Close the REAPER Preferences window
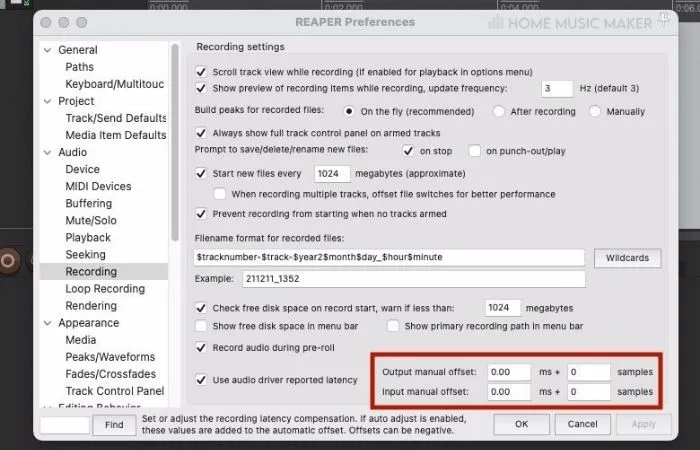700x450 pixels. point(46,22)
